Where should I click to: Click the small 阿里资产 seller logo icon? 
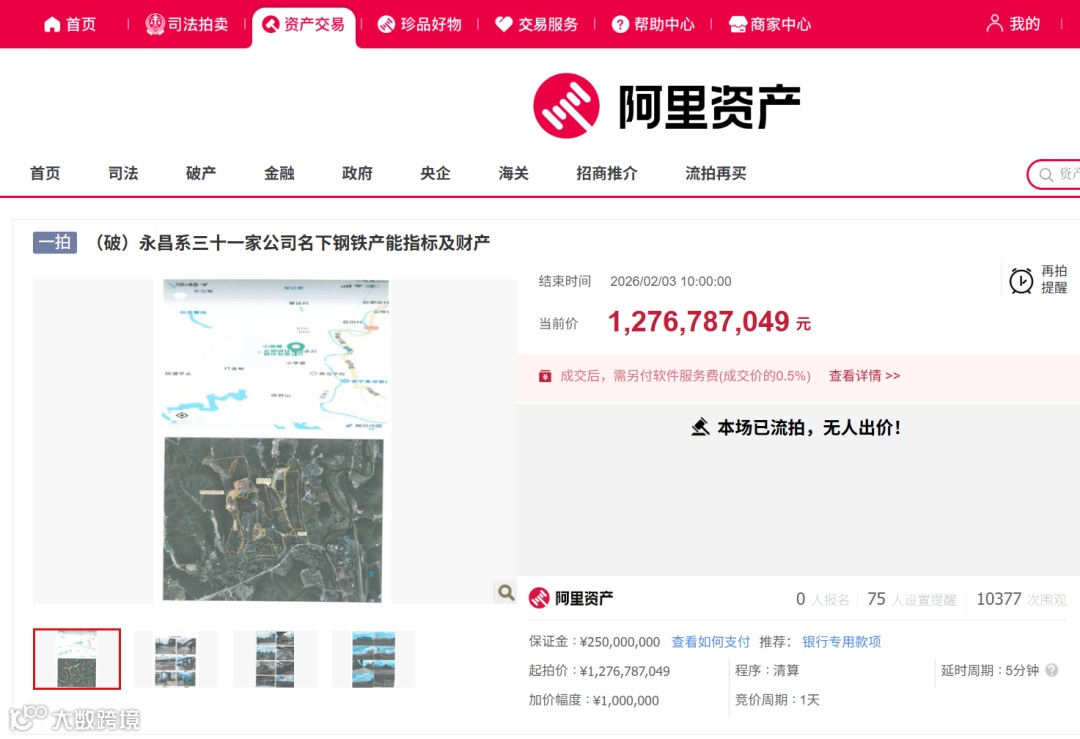point(539,598)
